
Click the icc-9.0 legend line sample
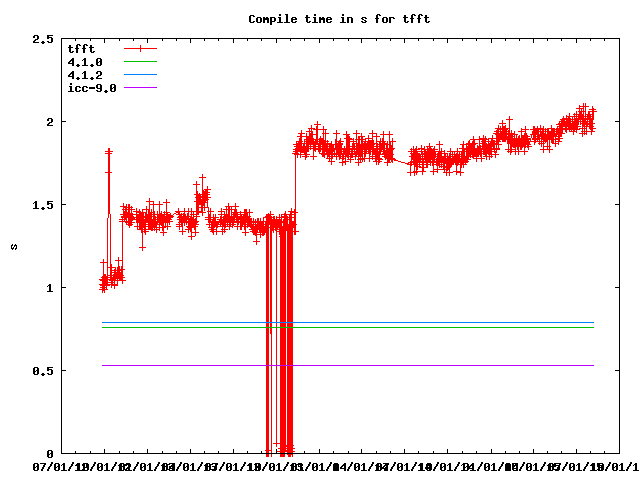coord(141,88)
